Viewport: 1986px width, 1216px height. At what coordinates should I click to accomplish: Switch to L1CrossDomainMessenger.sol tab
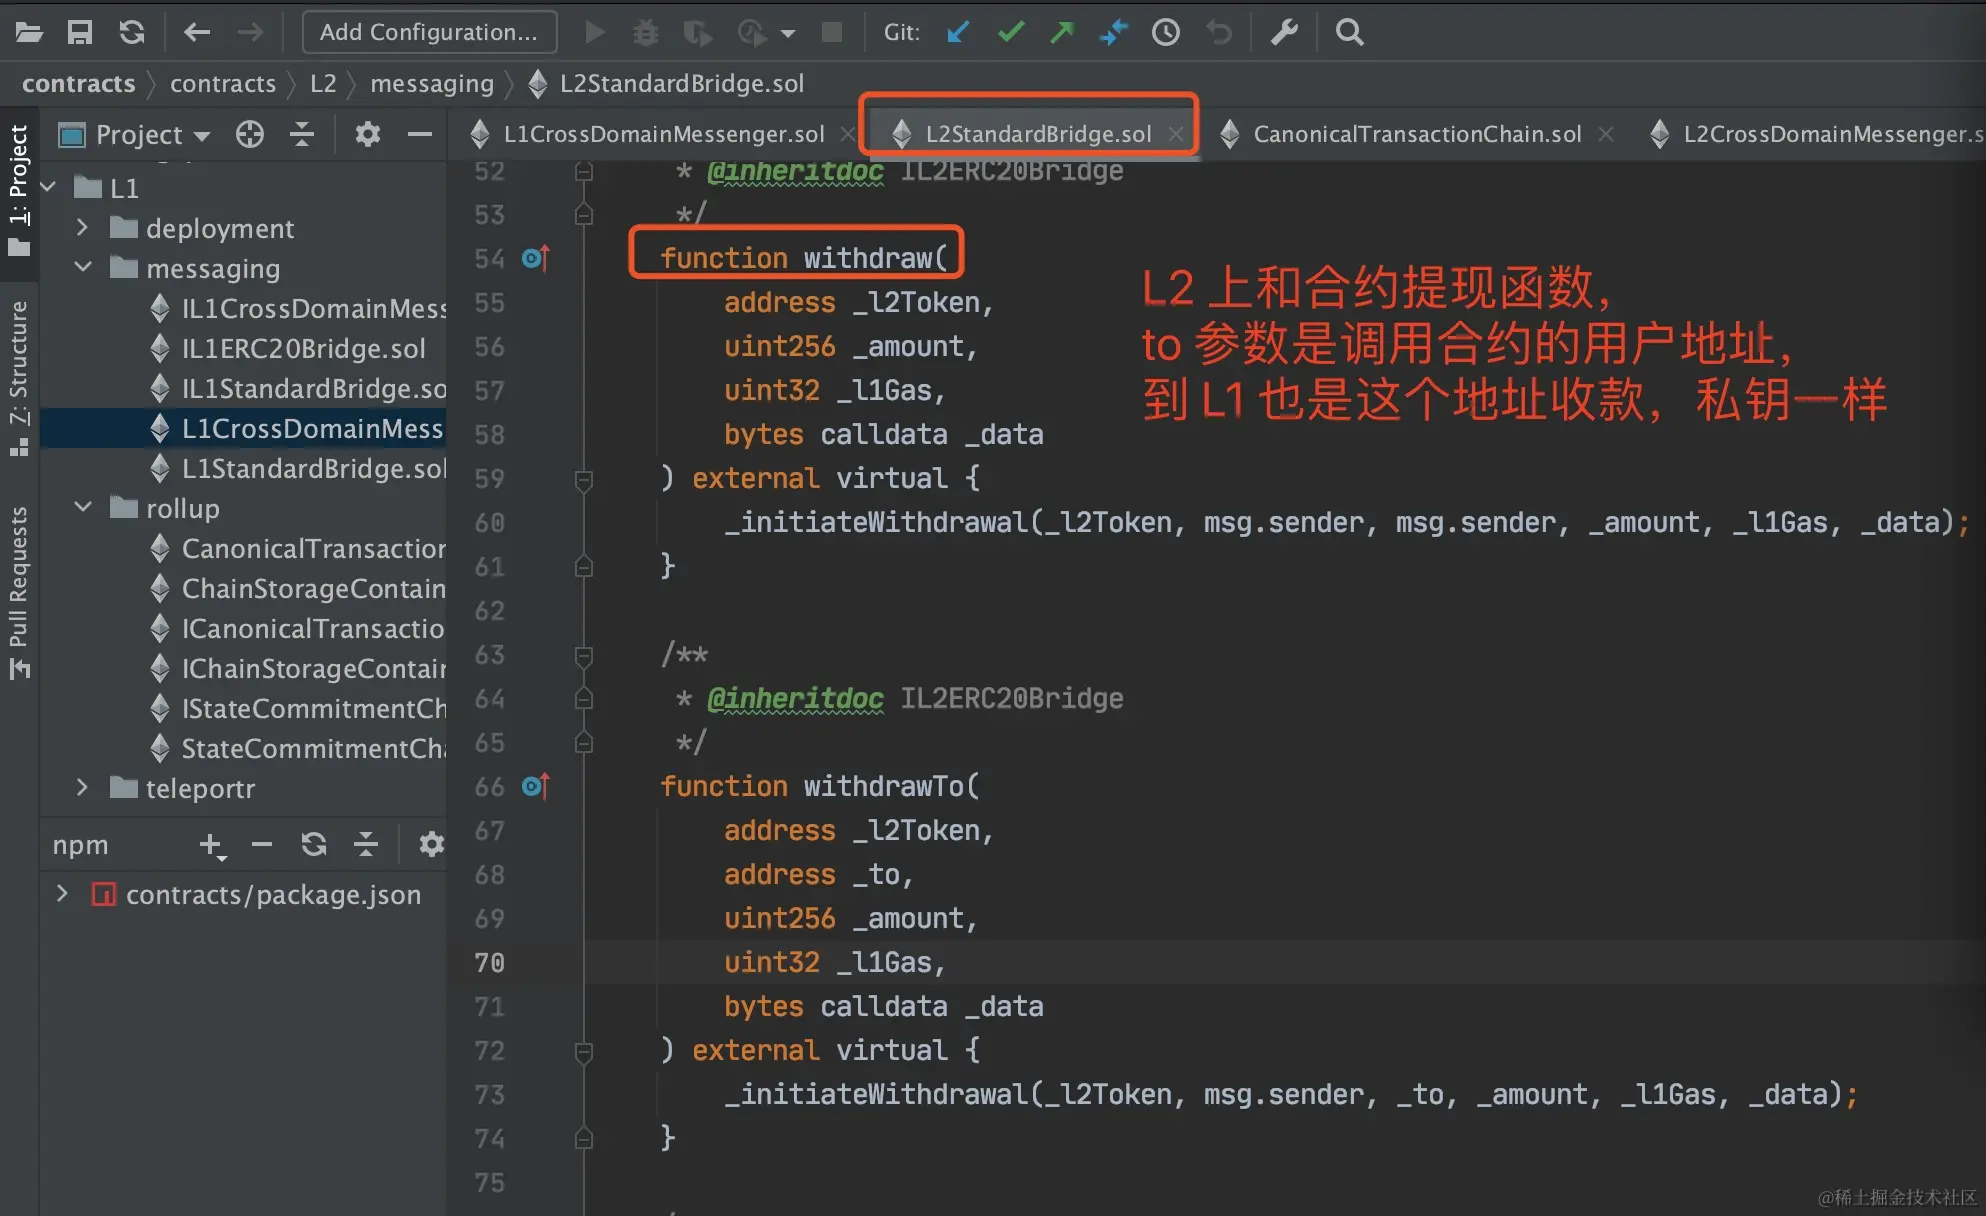click(x=663, y=134)
